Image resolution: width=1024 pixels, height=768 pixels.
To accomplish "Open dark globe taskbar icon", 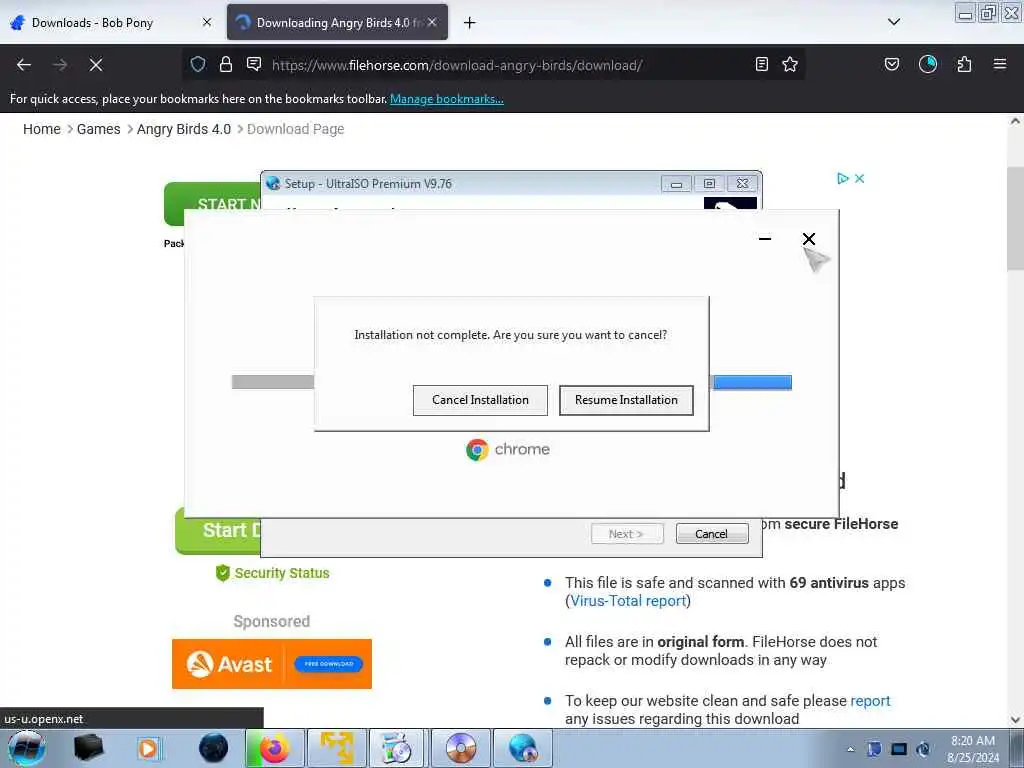I will click(214, 748).
